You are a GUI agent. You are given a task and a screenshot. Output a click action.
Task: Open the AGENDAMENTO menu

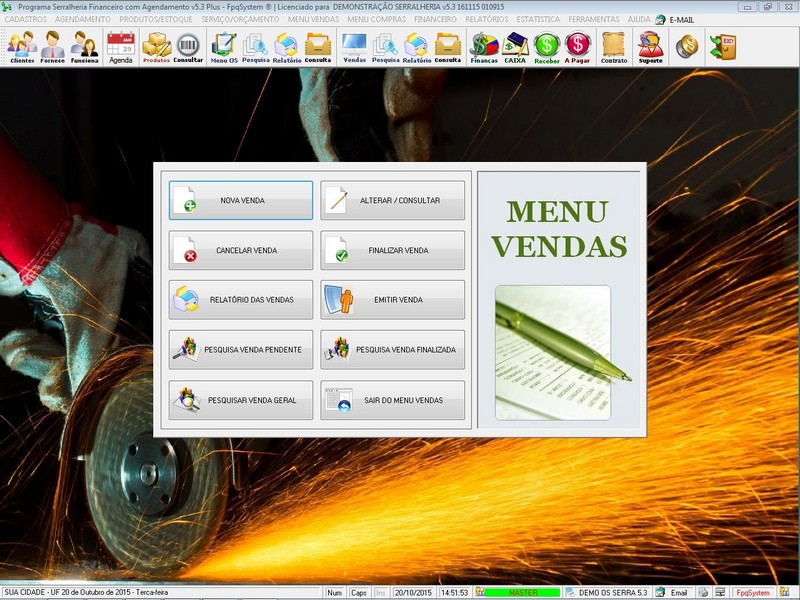(x=83, y=19)
